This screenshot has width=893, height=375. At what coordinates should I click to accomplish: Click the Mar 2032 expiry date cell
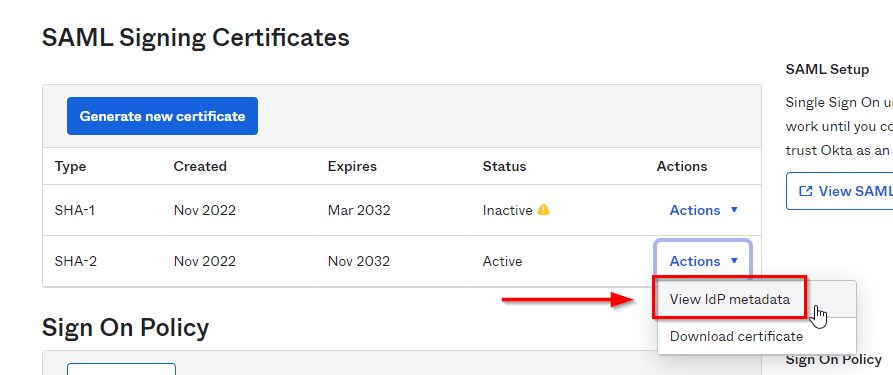click(x=359, y=210)
